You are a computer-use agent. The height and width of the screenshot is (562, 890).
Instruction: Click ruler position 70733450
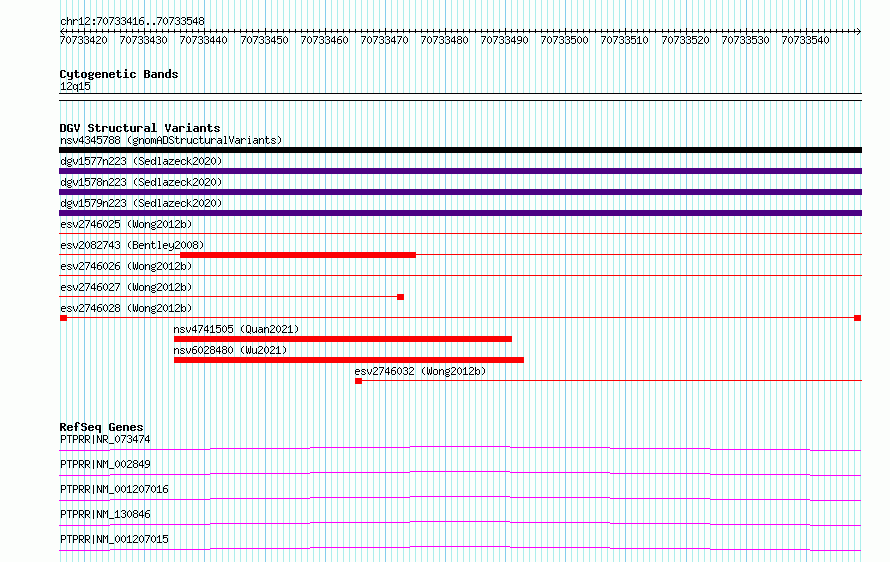(x=265, y=40)
